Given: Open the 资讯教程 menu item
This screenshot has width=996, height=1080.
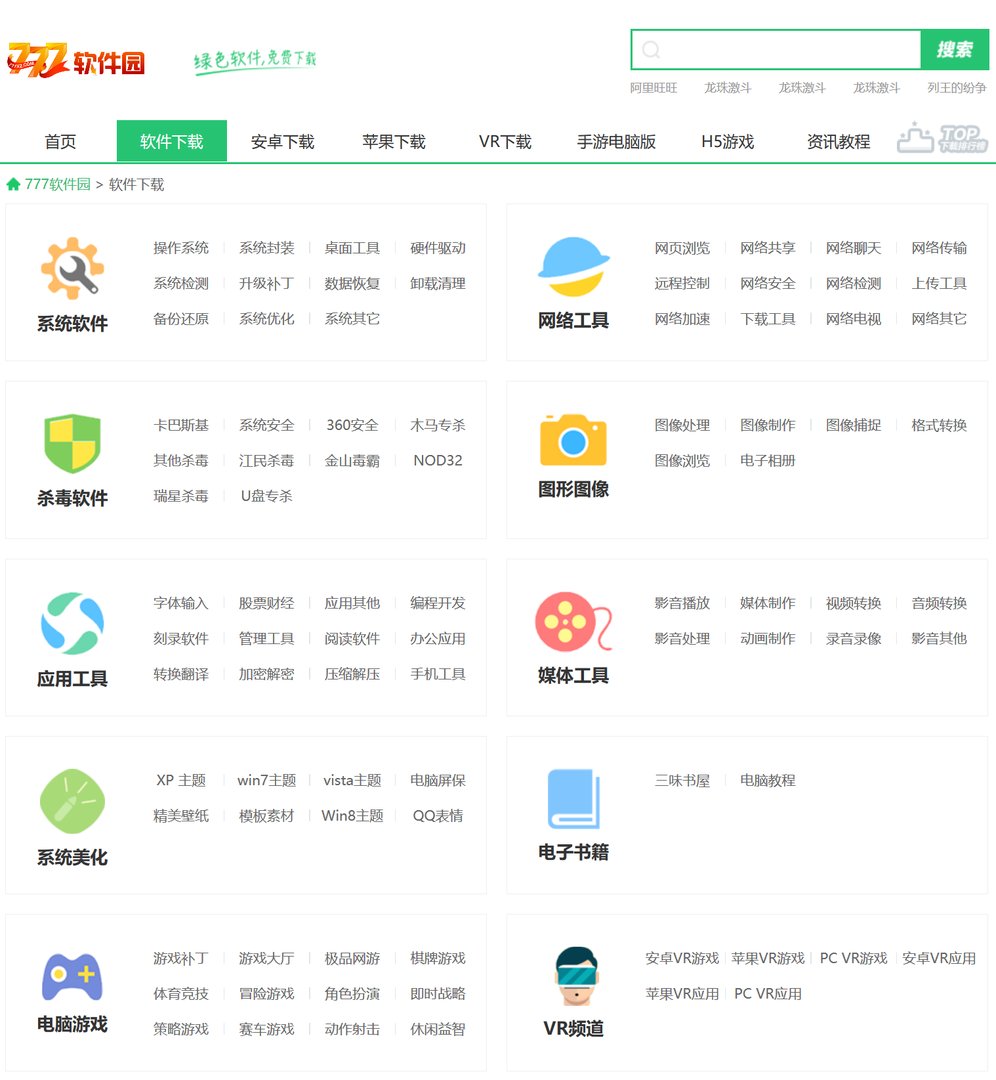Looking at the screenshot, I should coord(837,141).
